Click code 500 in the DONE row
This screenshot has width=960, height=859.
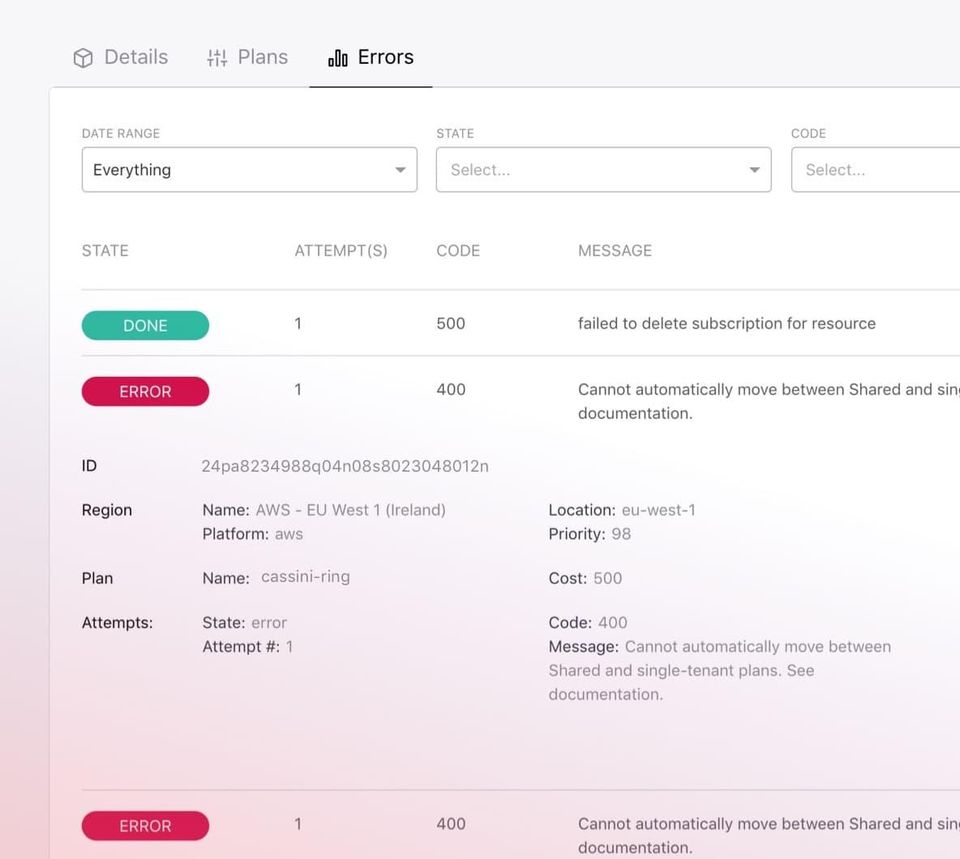(451, 323)
